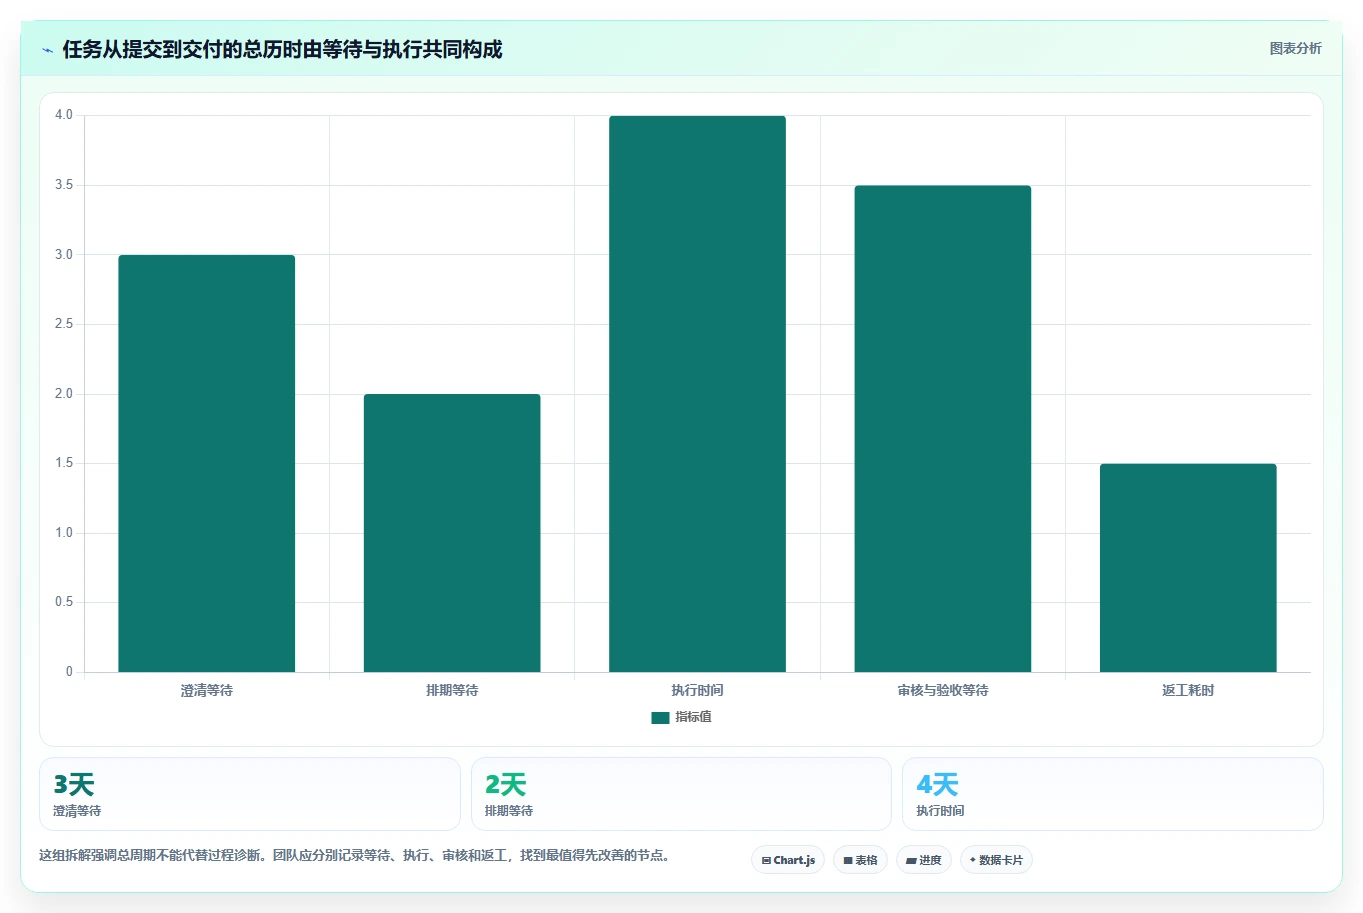Click the 数据卡片 tag chip
This screenshot has height=913, width=1363.
[x=996, y=860]
